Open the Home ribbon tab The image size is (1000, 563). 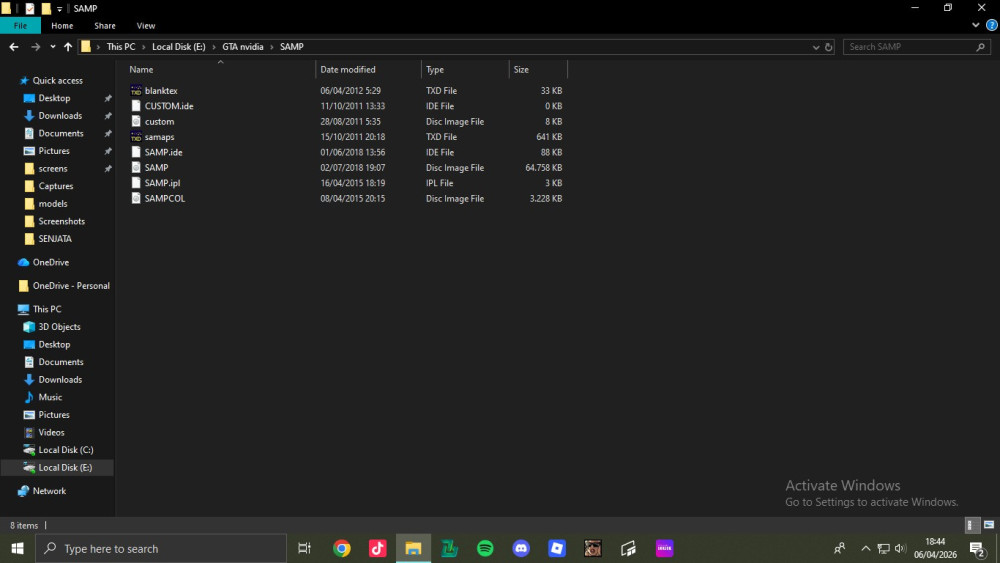click(x=62, y=26)
